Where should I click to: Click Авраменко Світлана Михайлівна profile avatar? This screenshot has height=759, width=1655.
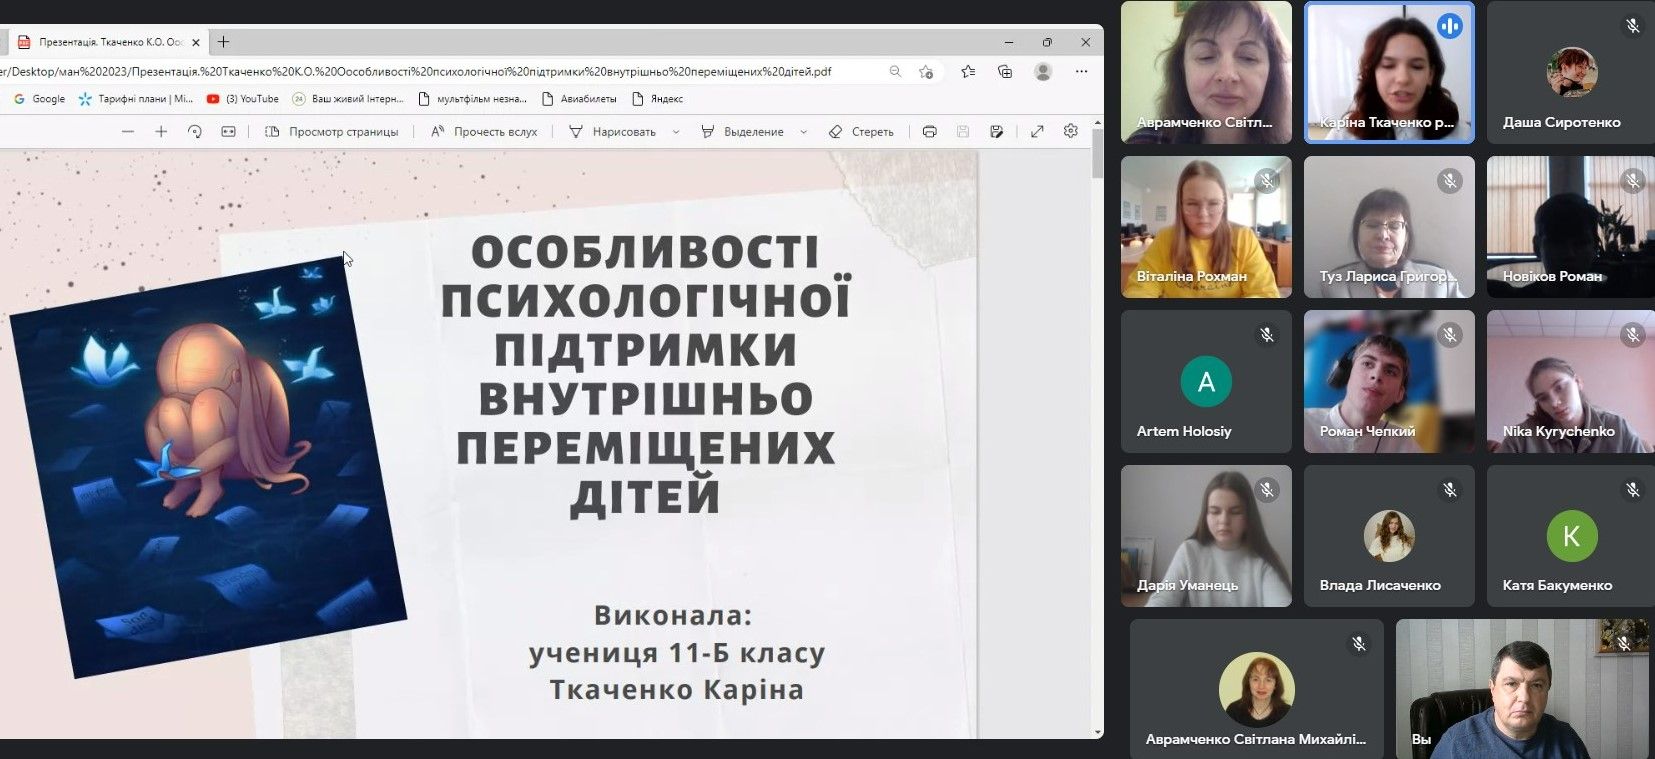[x=1257, y=689]
